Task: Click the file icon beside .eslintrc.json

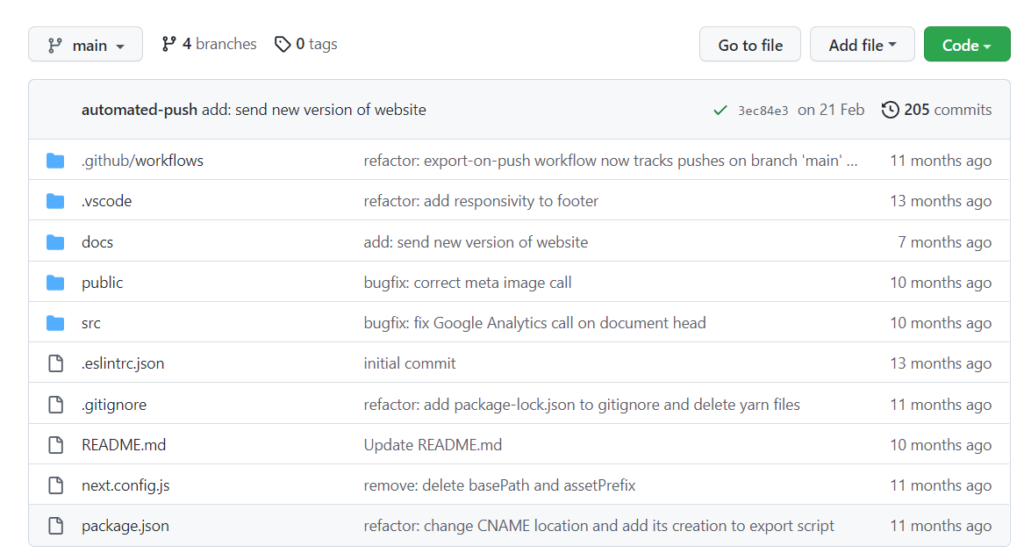Action: (x=56, y=364)
